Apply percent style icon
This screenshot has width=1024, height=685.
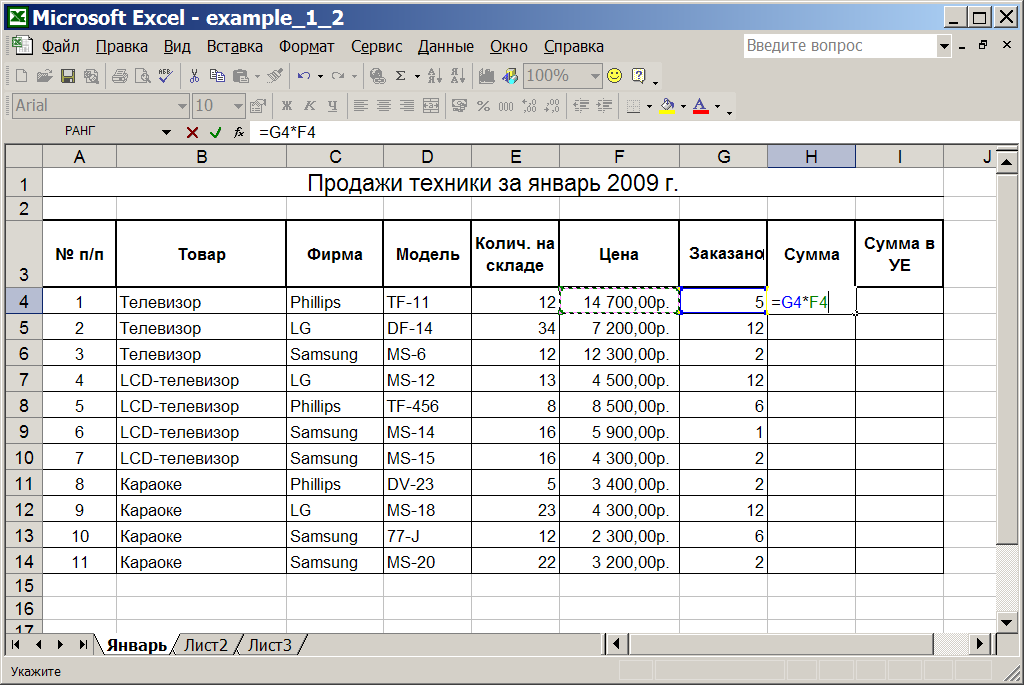483,106
